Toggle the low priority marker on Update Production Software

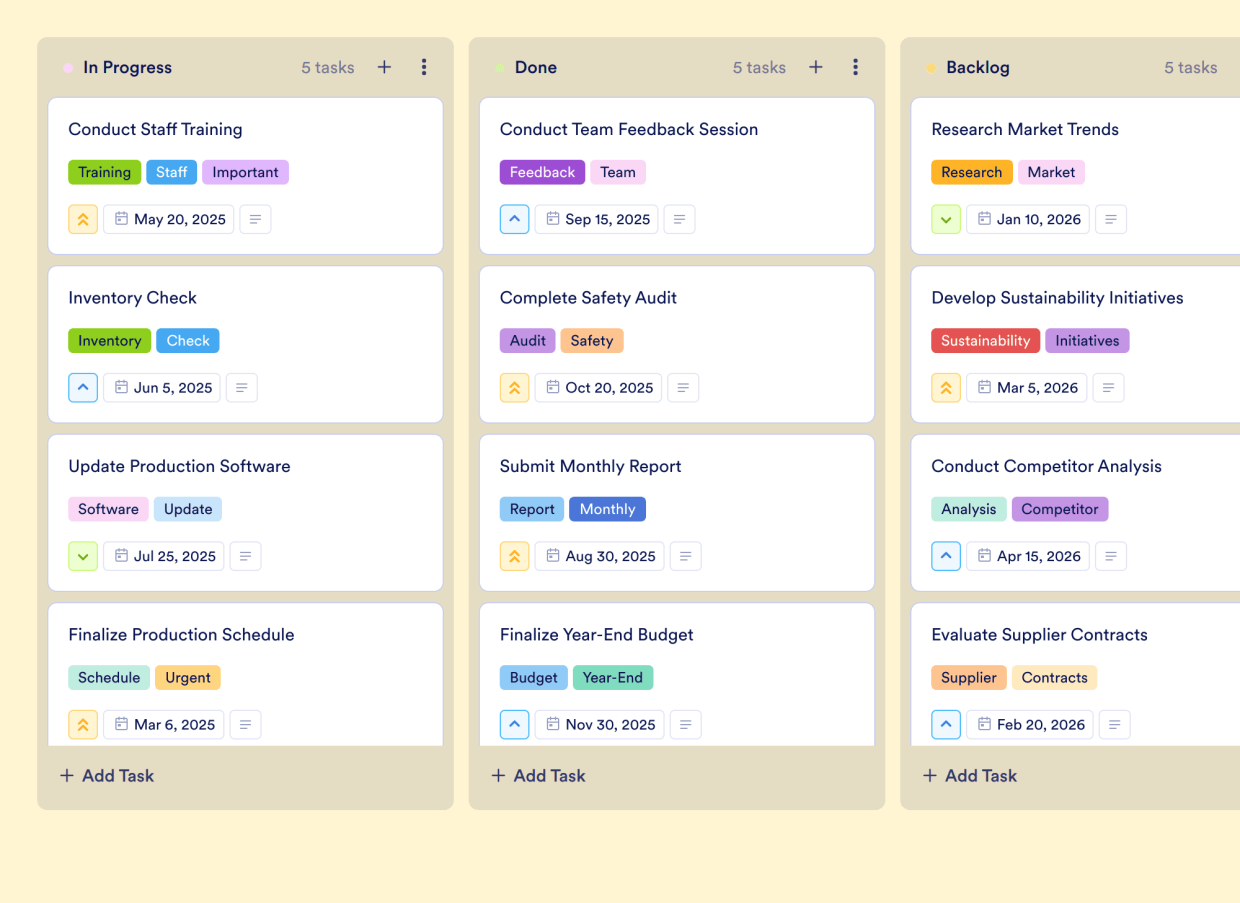83,556
